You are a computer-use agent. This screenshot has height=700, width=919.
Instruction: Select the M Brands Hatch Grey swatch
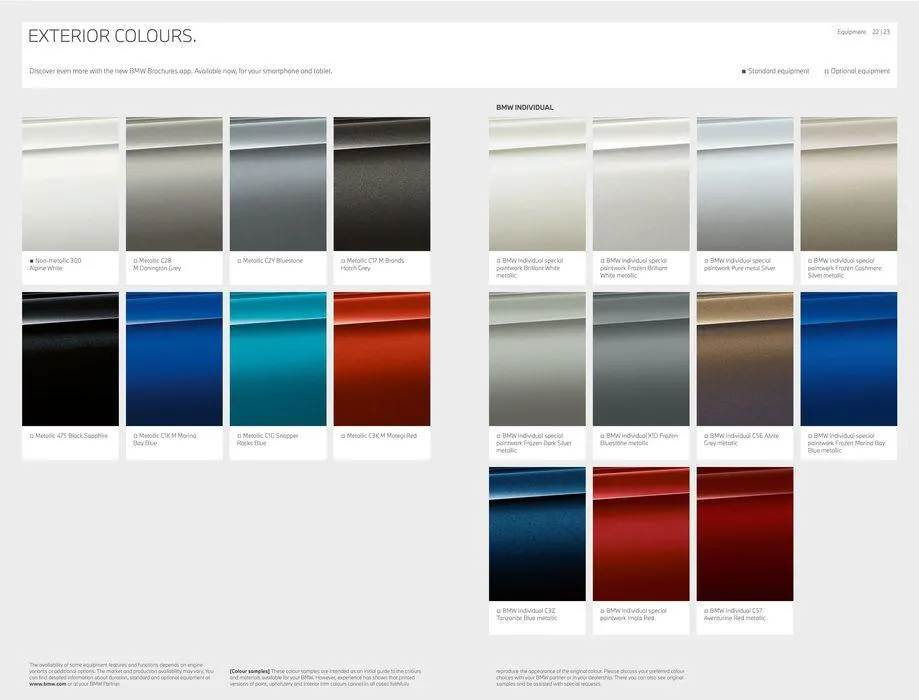382,184
